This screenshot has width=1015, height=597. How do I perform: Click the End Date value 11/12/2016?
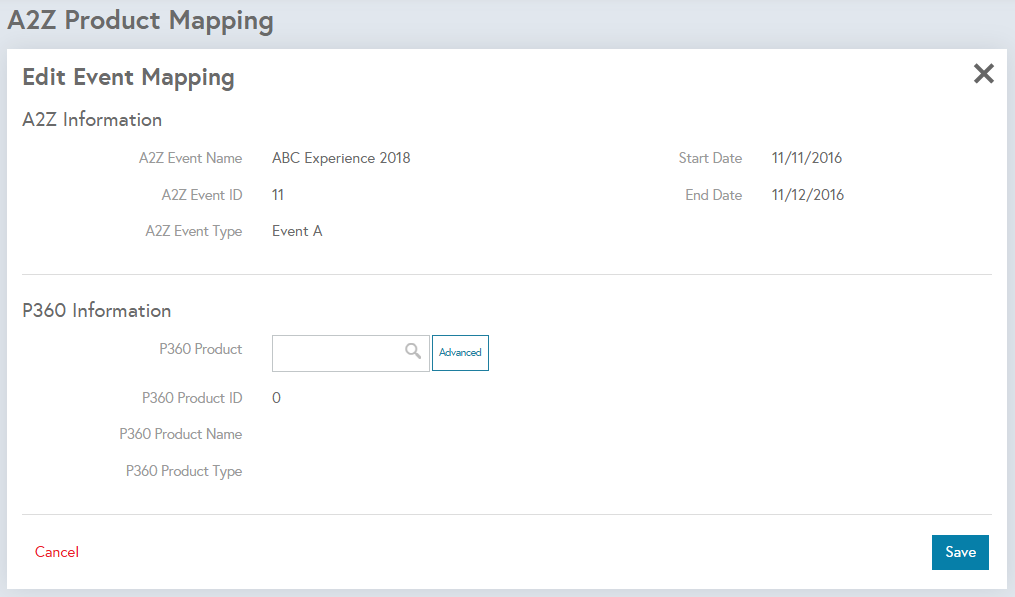coord(808,195)
